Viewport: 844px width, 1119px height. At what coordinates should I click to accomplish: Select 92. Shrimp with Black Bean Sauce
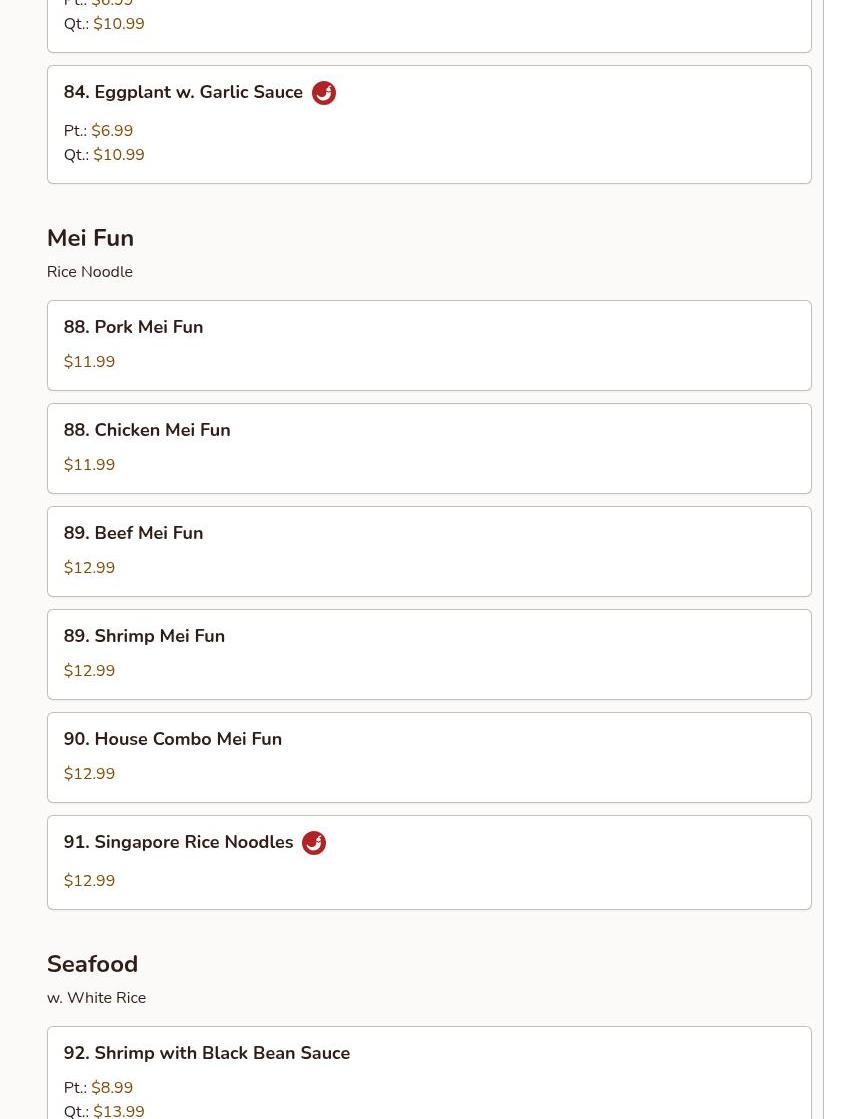[x=429, y=1073]
